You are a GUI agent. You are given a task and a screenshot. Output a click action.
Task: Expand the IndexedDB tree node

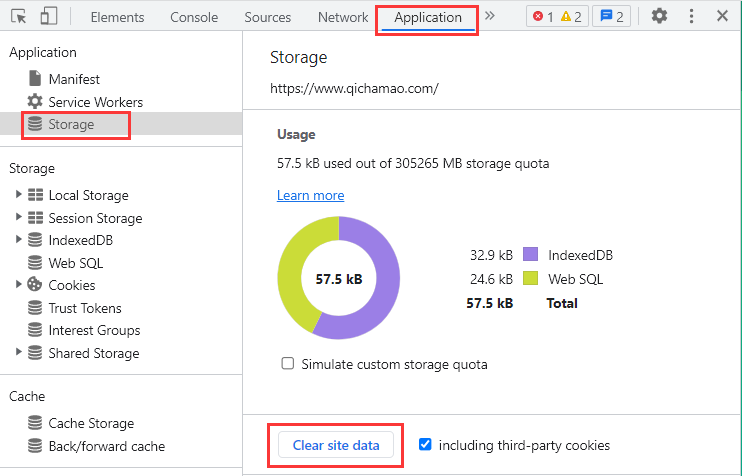[19, 240]
